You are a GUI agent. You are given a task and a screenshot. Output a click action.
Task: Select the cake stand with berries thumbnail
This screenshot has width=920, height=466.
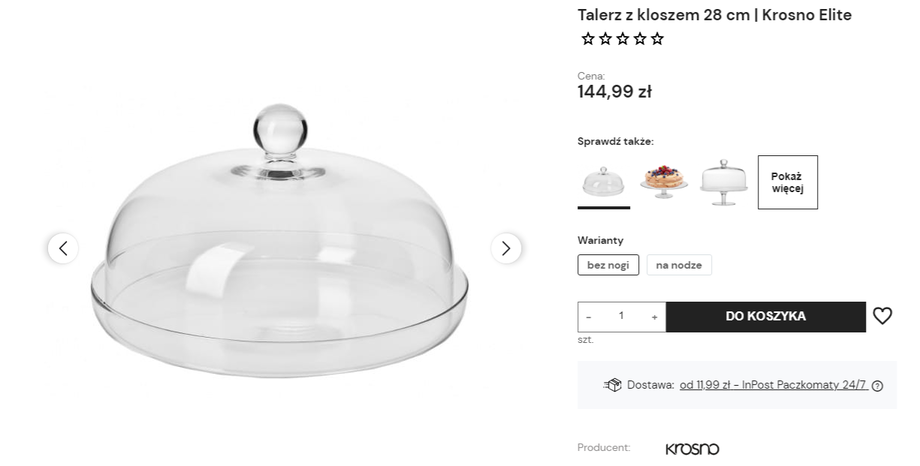pos(664,182)
